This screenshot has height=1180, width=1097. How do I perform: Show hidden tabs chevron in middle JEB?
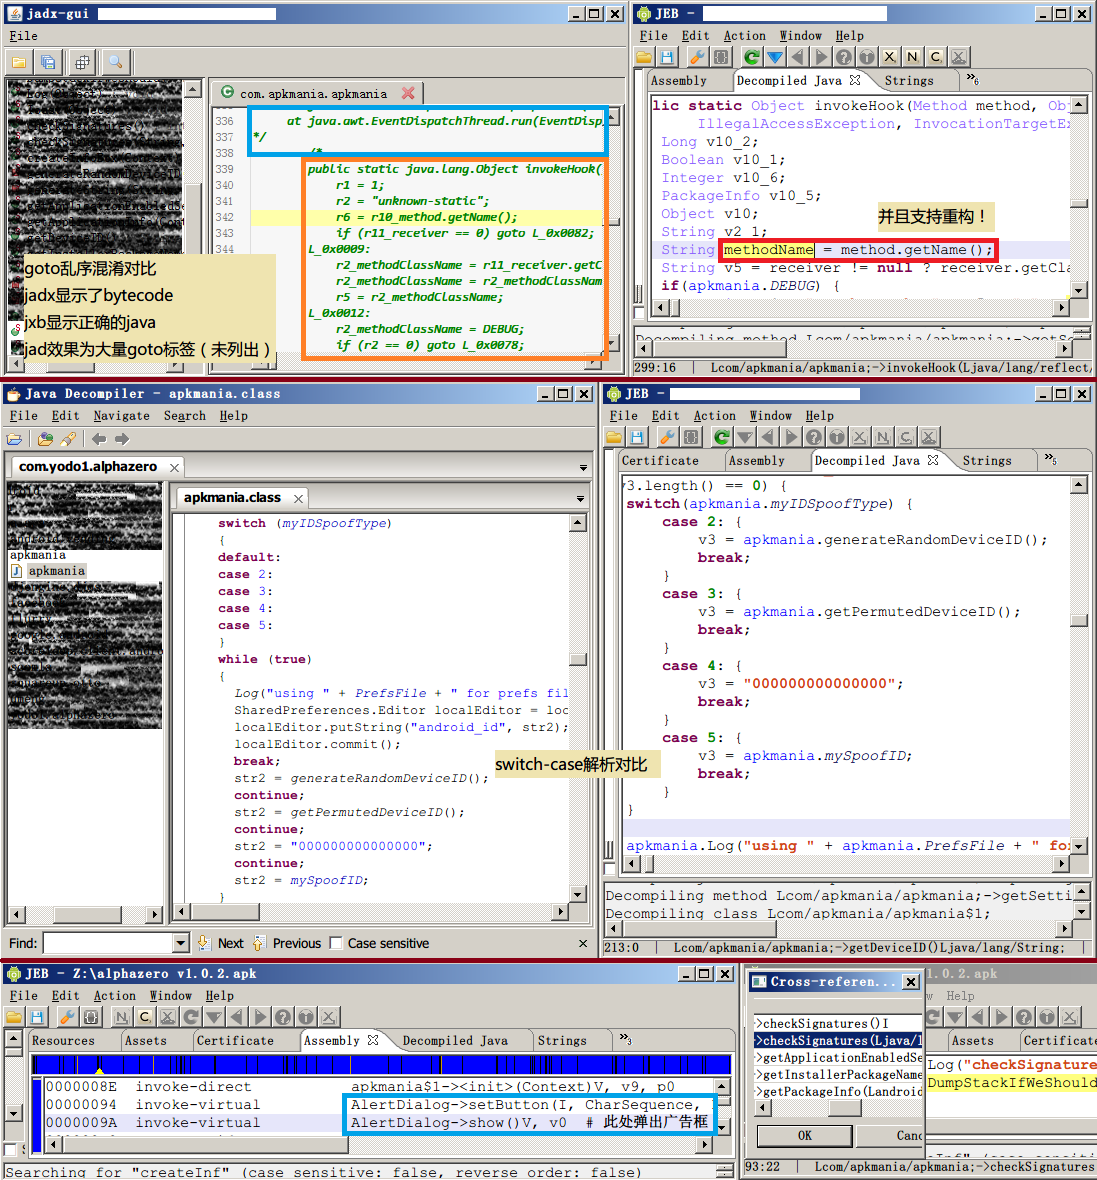1051,459
